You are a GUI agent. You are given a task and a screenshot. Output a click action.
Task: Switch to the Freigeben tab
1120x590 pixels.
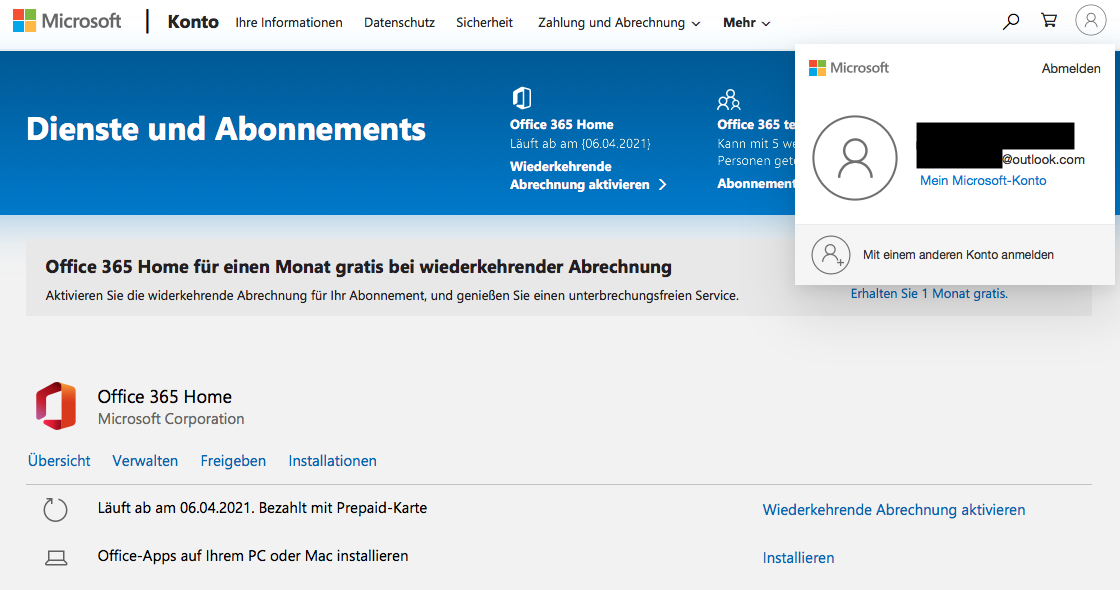coord(233,461)
